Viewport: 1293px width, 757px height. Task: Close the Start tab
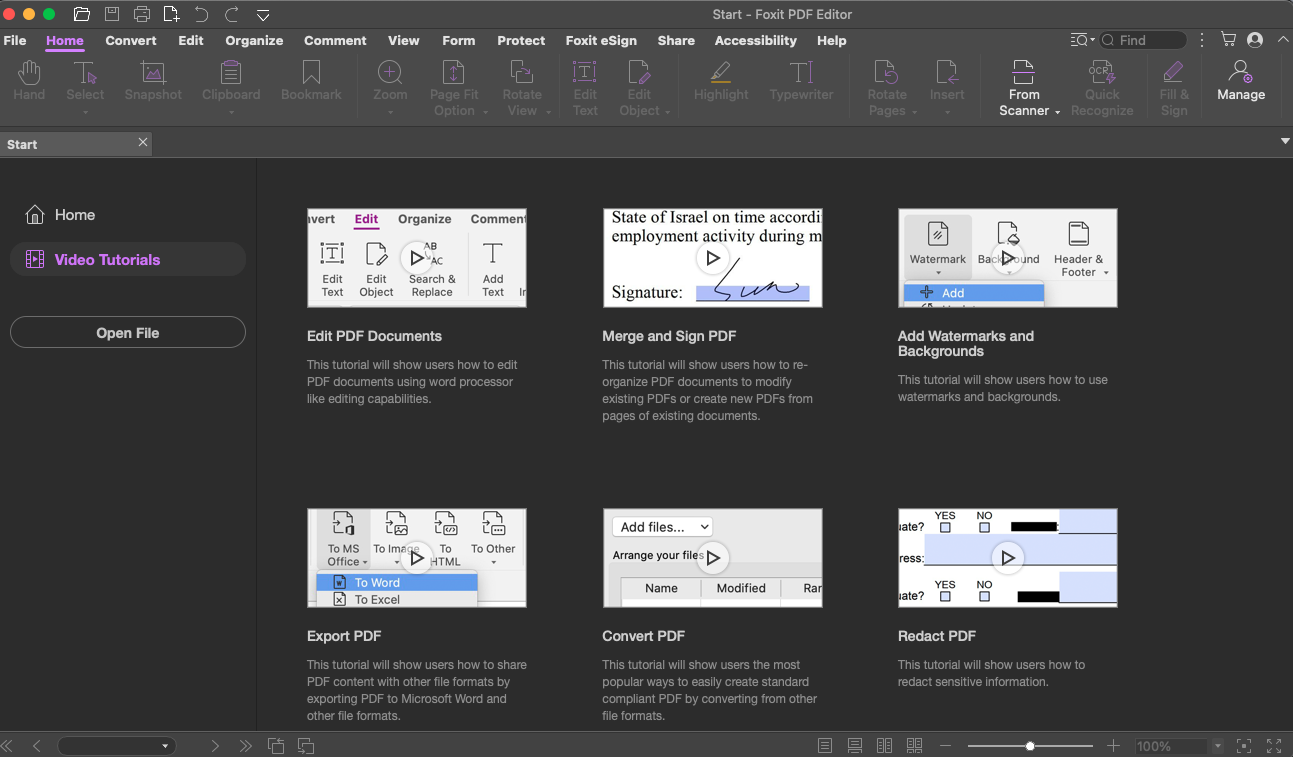143,142
